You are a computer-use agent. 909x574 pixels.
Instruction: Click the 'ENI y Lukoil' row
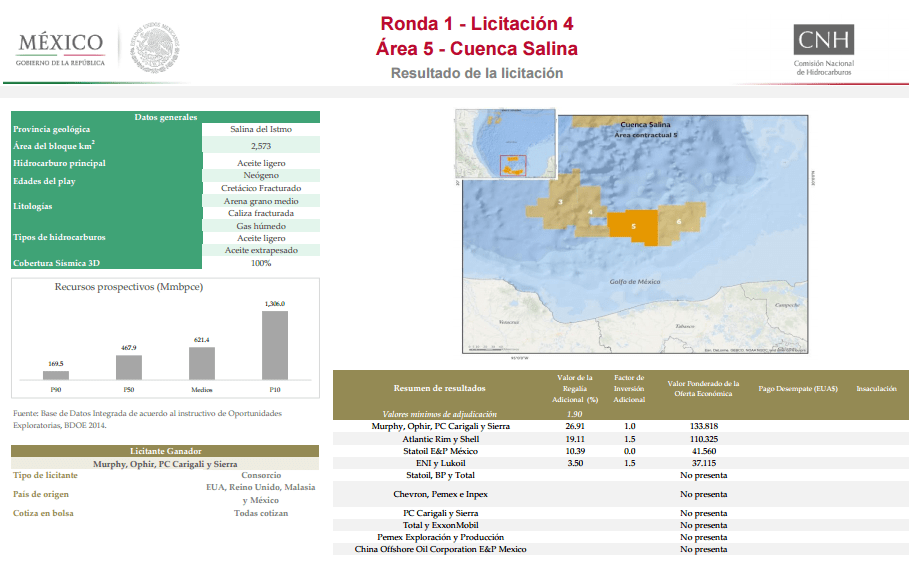tap(621, 463)
